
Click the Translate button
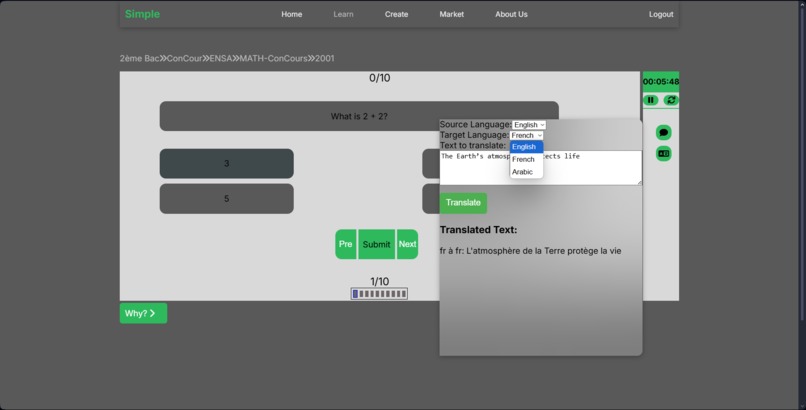[x=463, y=202]
